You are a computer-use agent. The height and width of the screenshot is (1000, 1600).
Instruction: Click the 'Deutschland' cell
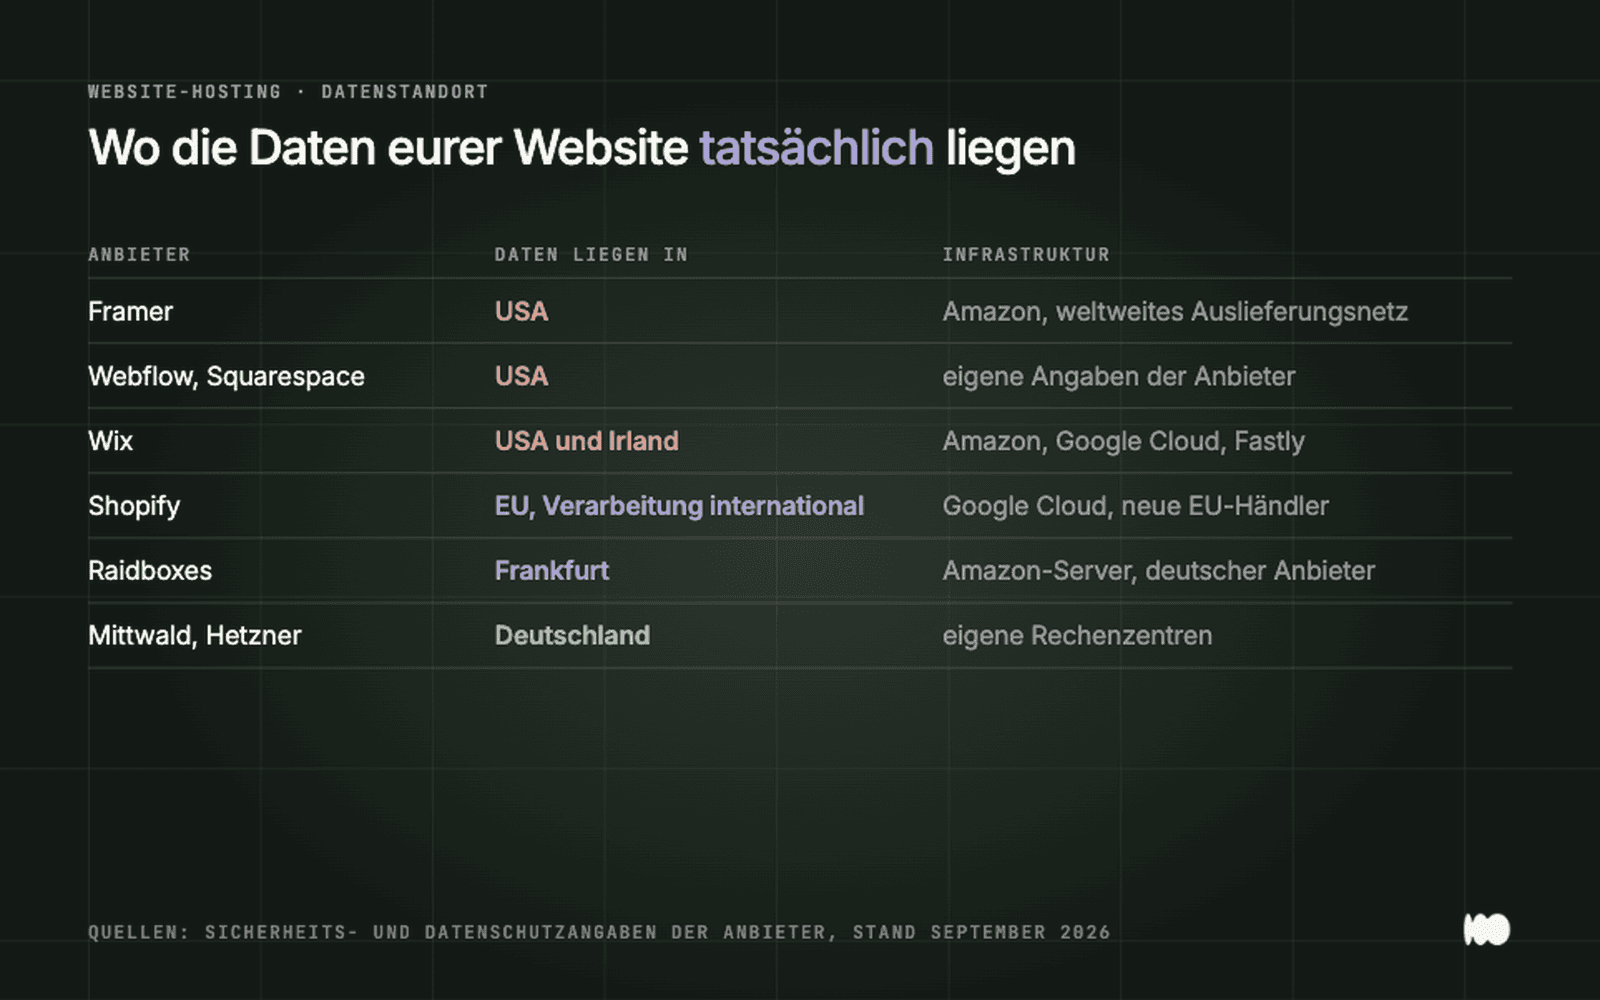[572, 636]
